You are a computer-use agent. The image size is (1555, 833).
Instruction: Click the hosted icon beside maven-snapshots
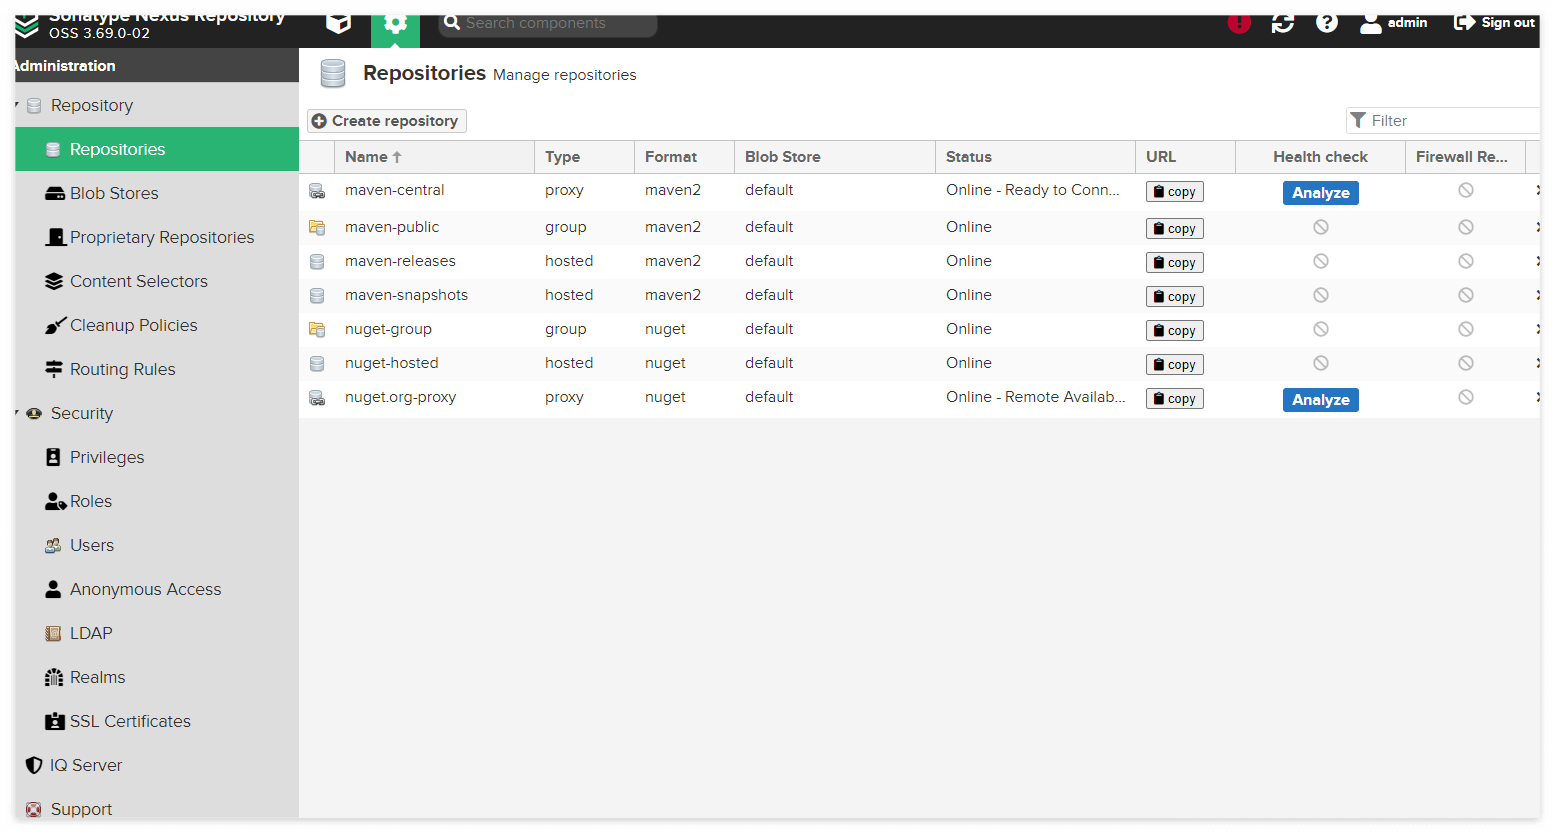coord(317,295)
